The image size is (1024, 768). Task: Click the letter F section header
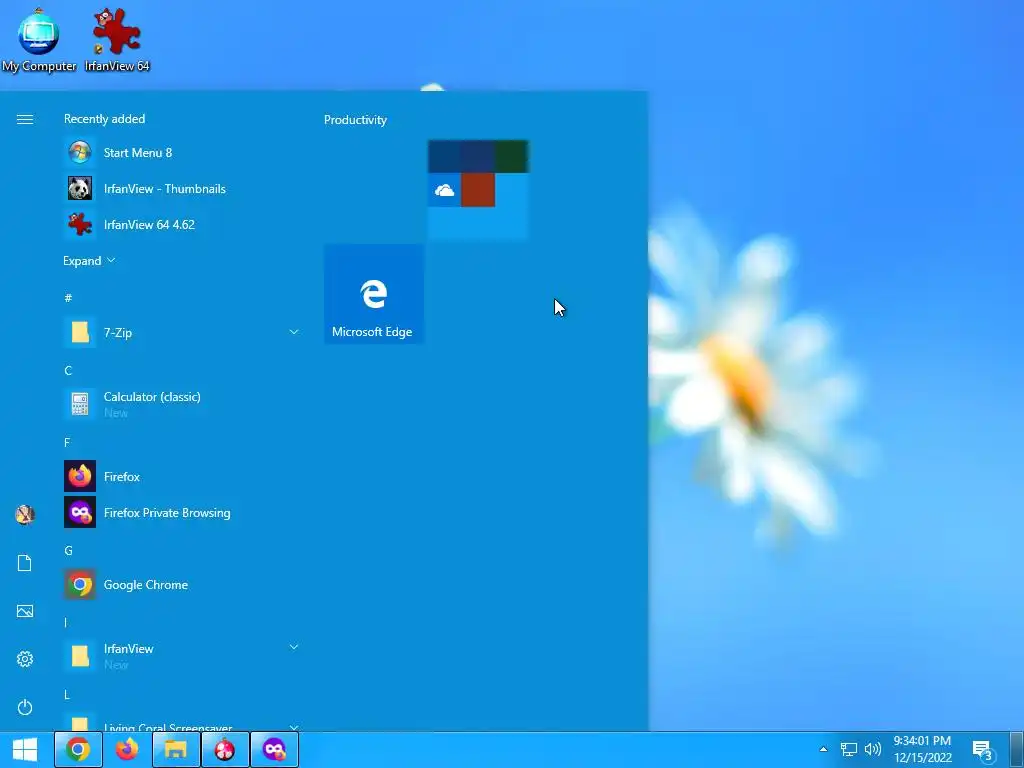tap(67, 443)
